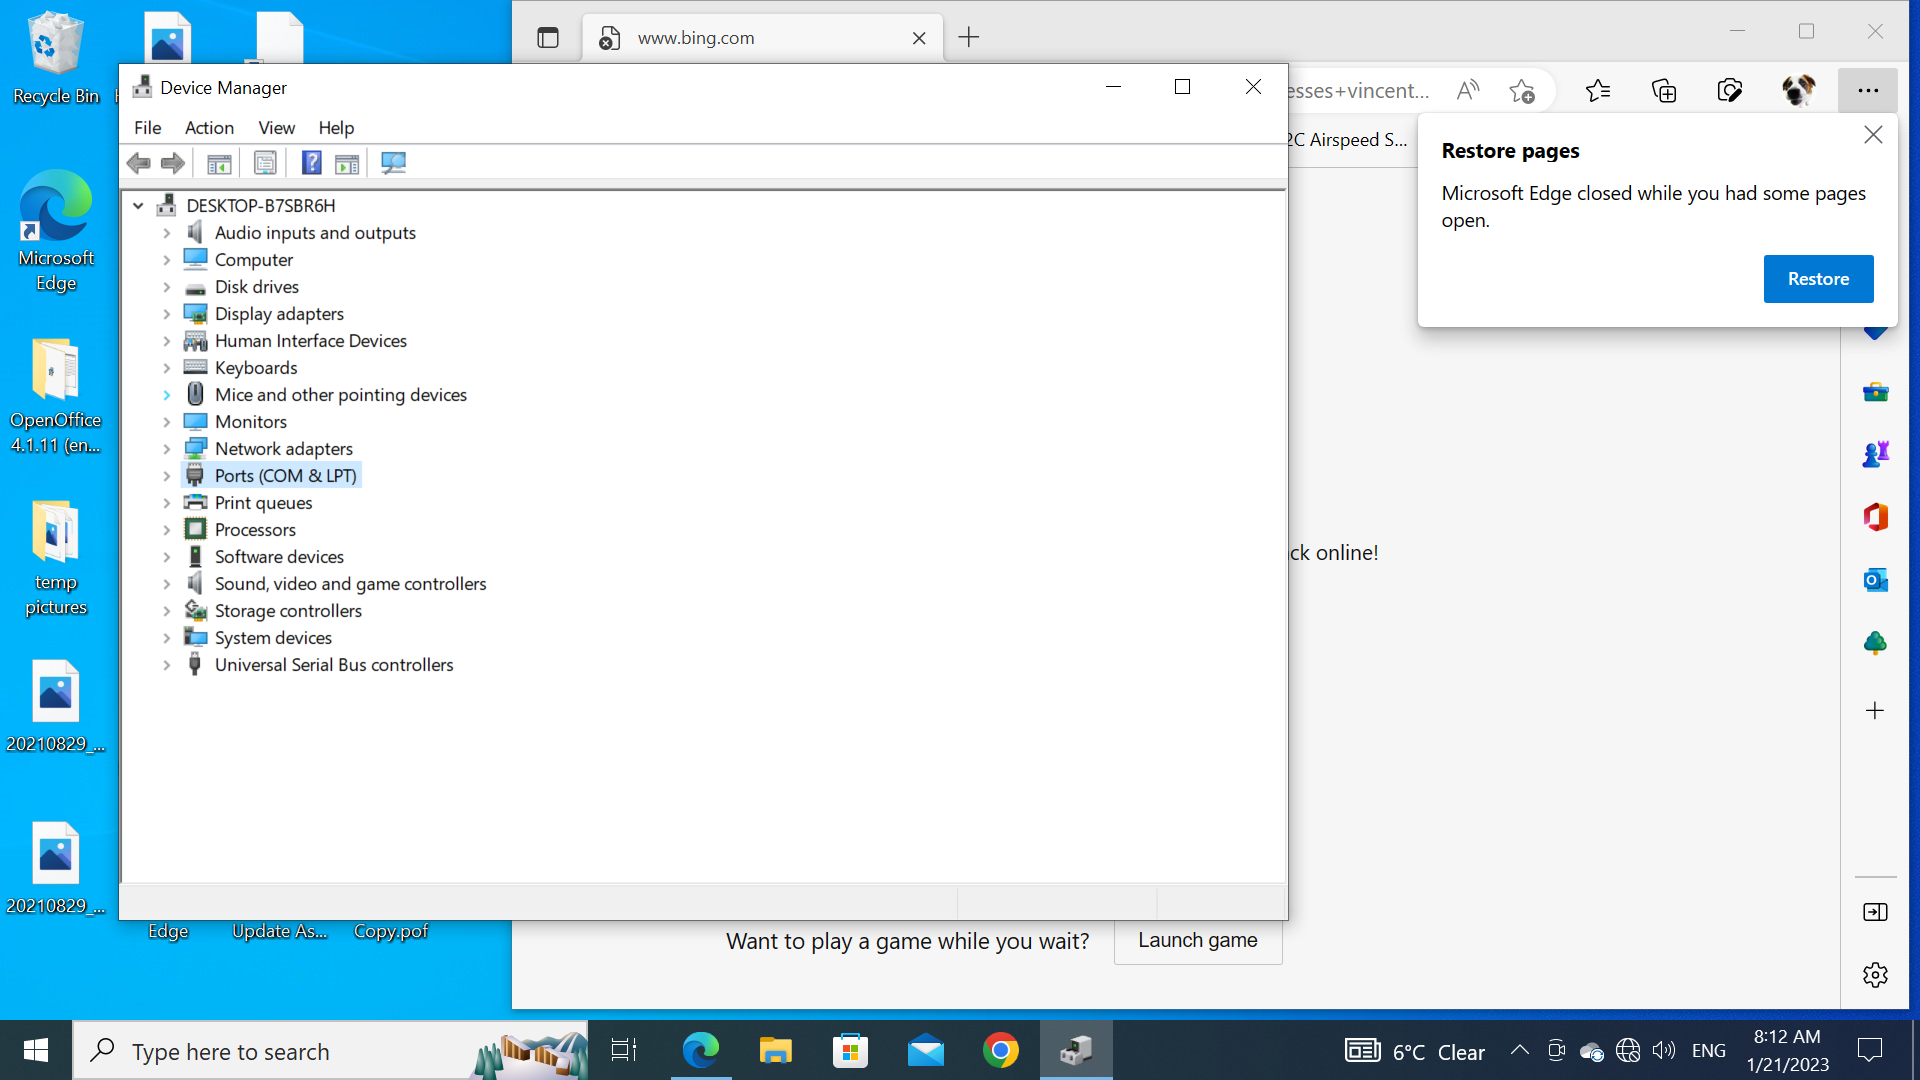The height and width of the screenshot is (1080, 1920).
Task: Open Edge browser settings gear in sidebar
Action: tap(1875, 975)
